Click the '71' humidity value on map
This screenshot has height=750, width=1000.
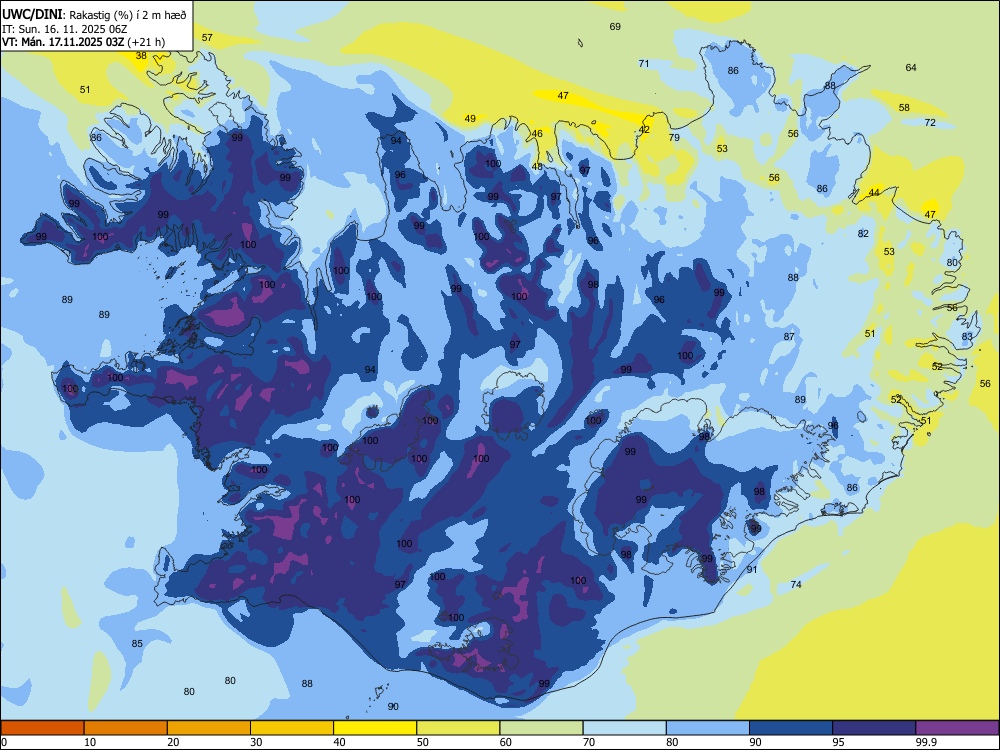[644, 64]
